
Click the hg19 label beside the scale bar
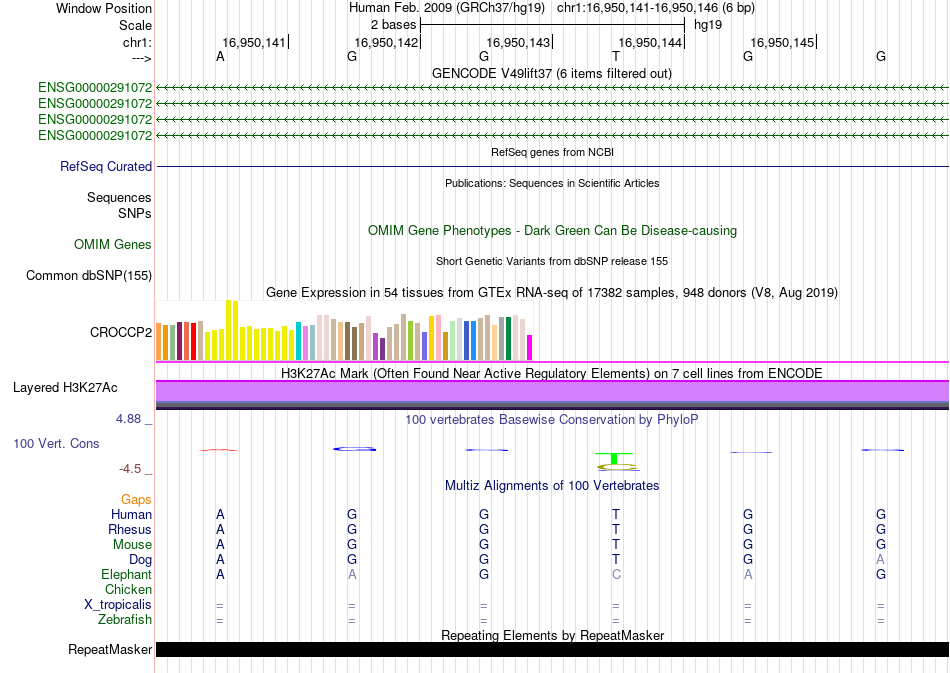tap(708, 25)
